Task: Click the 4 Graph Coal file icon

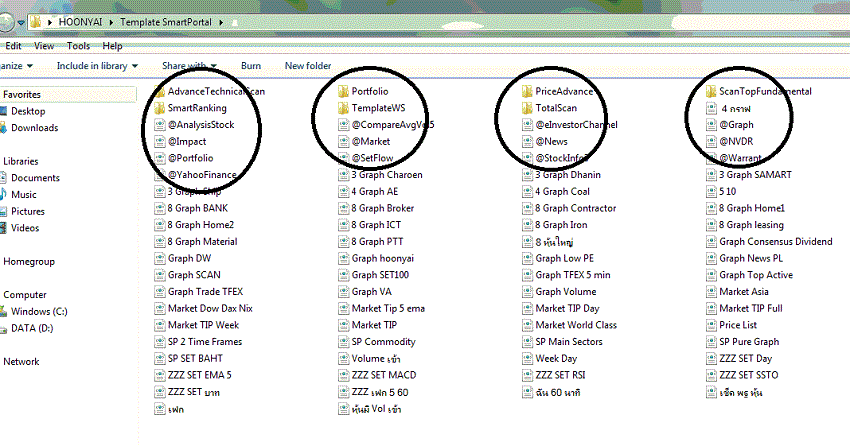Action: point(527,191)
